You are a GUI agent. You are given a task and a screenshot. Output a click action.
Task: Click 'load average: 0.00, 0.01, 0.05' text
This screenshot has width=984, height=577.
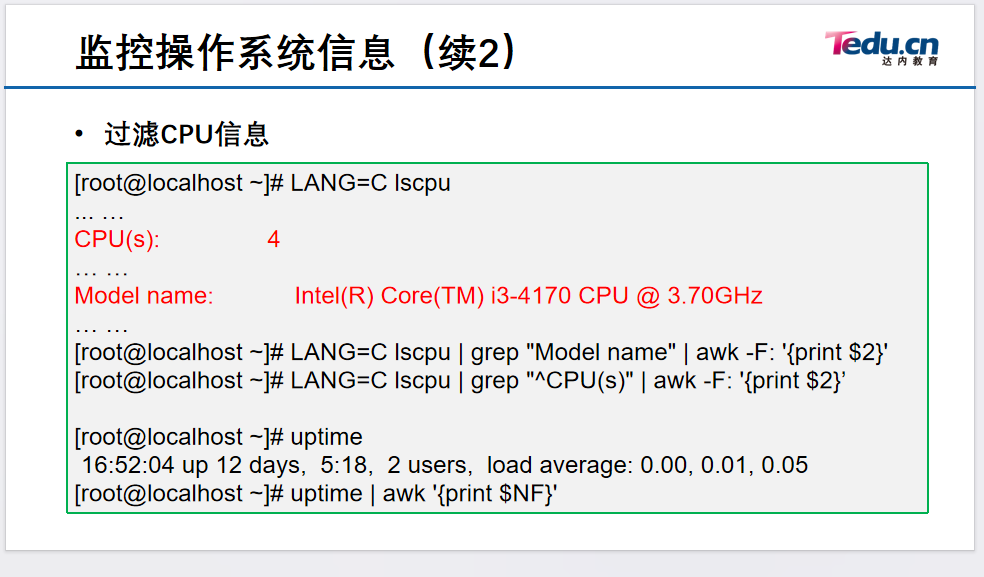pos(647,465)
